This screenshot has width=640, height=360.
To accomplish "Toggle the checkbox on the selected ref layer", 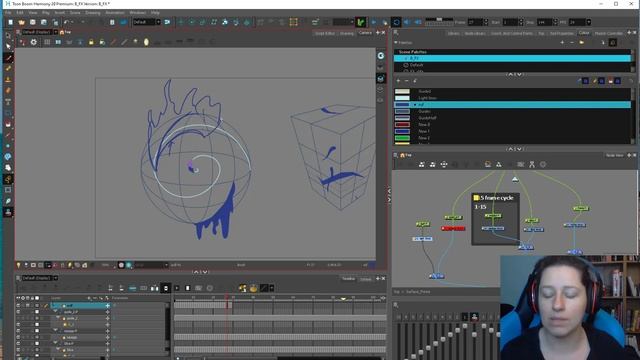I will tap(37, 305).
